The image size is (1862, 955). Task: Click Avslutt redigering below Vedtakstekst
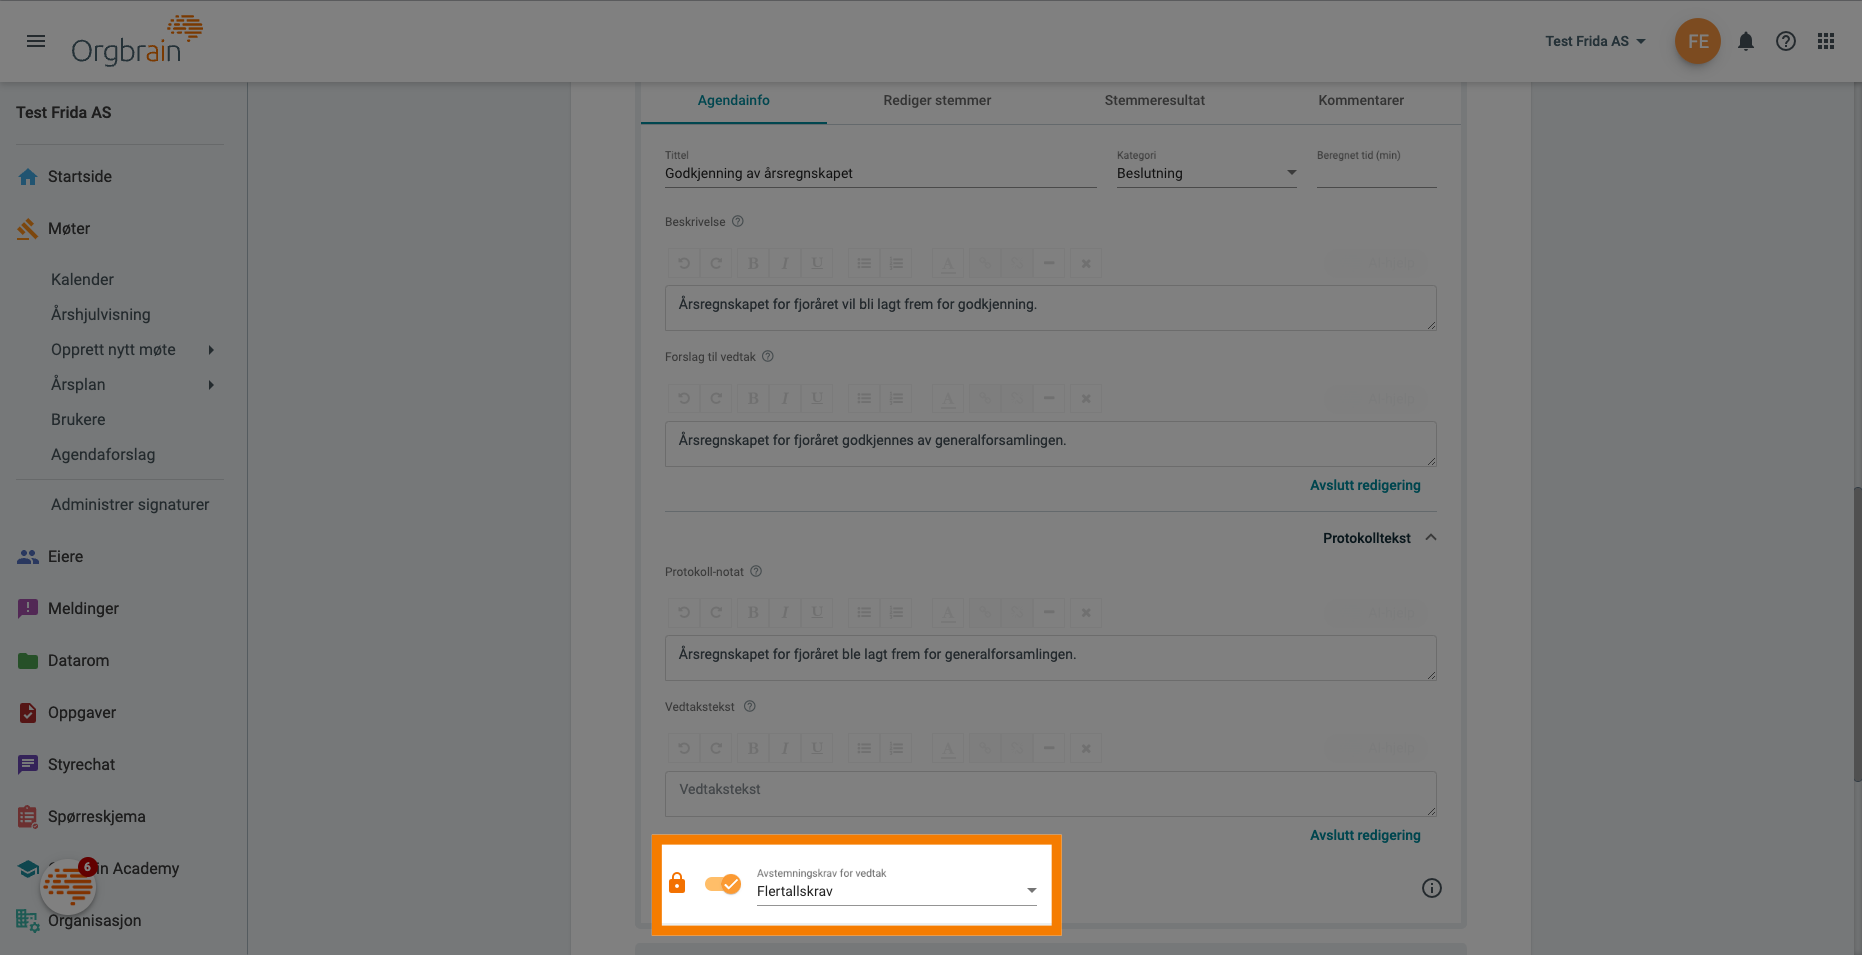coord(1365,835)
